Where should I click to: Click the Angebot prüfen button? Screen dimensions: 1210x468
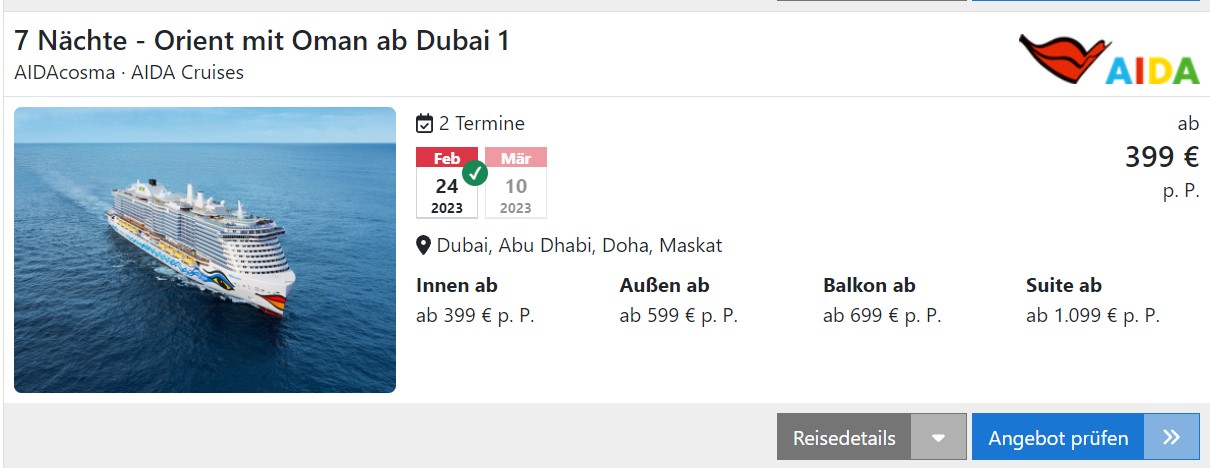pyautogui.click(x=1059, y=437)
